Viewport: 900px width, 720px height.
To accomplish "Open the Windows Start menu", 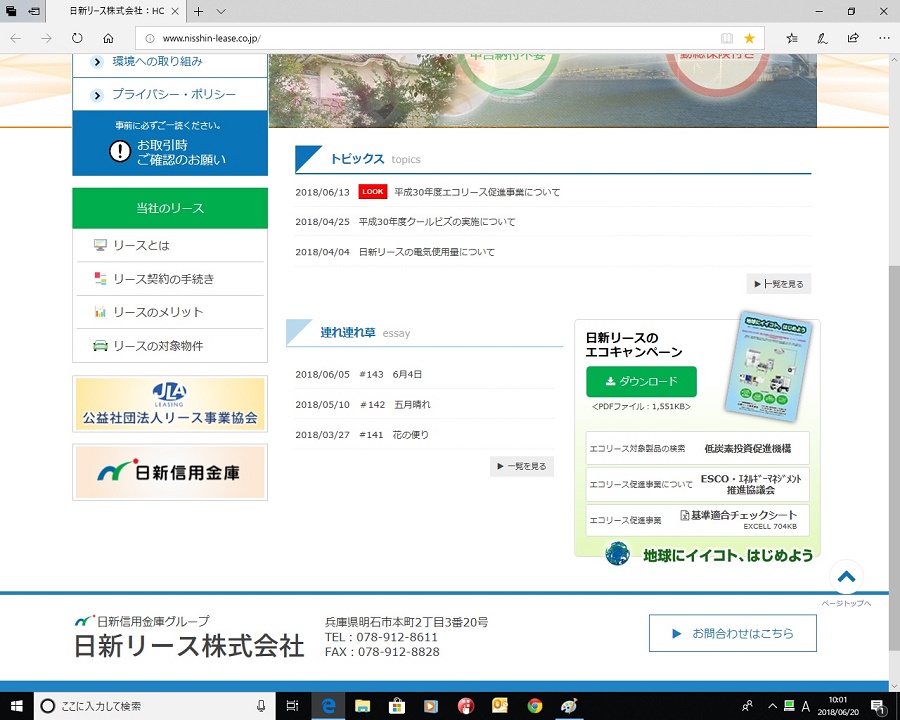I will 16,706.
